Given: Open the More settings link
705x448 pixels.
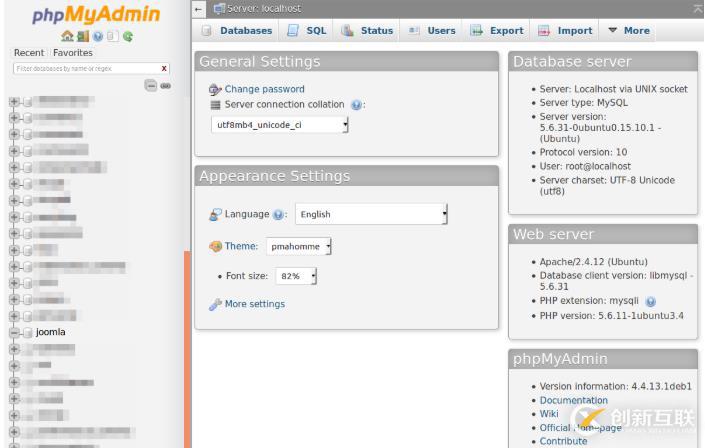Looking at the screenshot, I should point(254,304).
